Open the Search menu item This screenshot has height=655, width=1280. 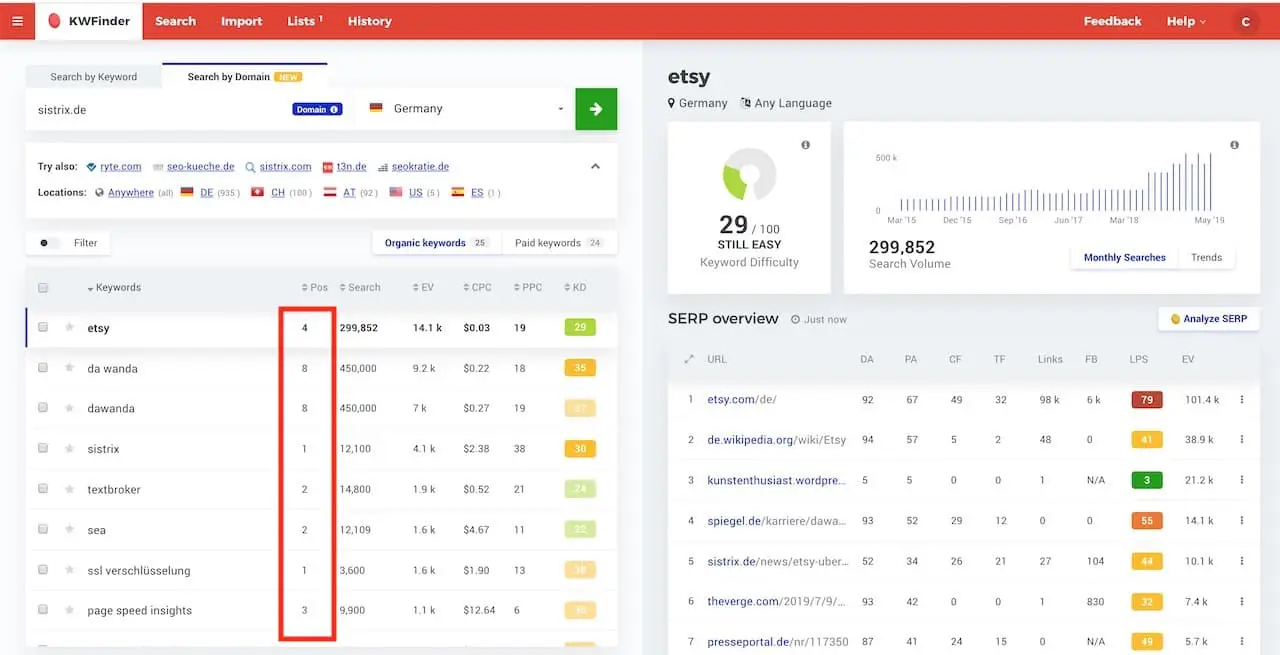click(x=175, y=21)
